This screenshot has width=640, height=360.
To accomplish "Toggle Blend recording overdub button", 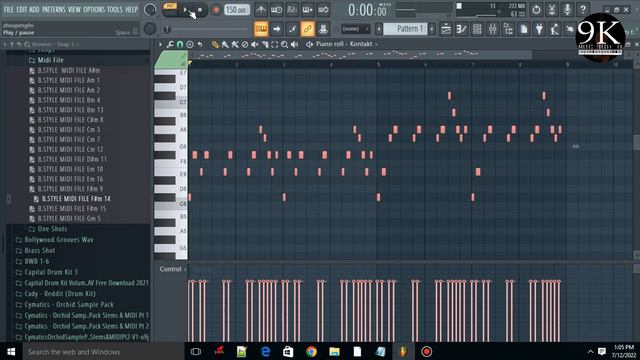I will point(307,9).
